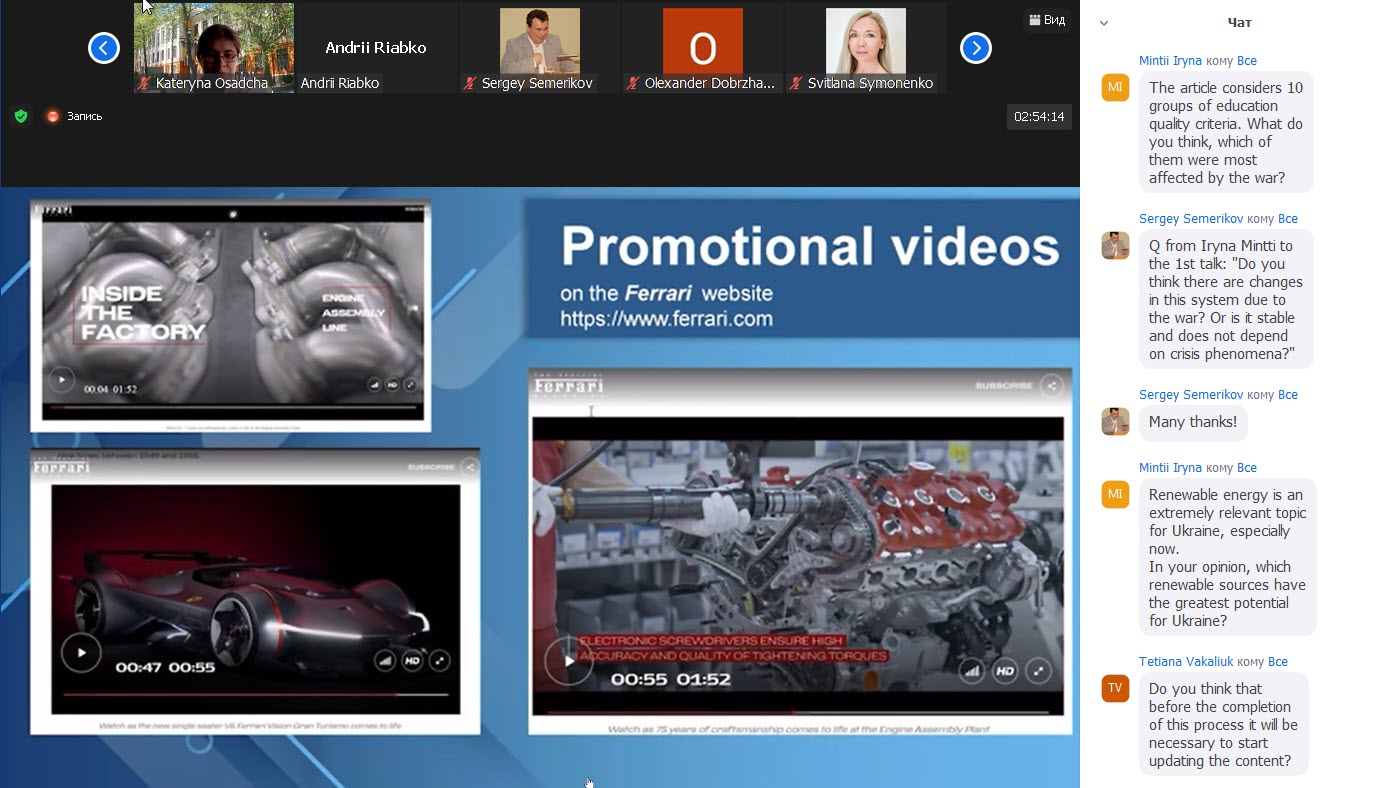Image resolution: width=1382 pixels, height=788 pixels.
Task: Collapse the Чат panel with the chevron
Action: click(x=1104, y=23)
